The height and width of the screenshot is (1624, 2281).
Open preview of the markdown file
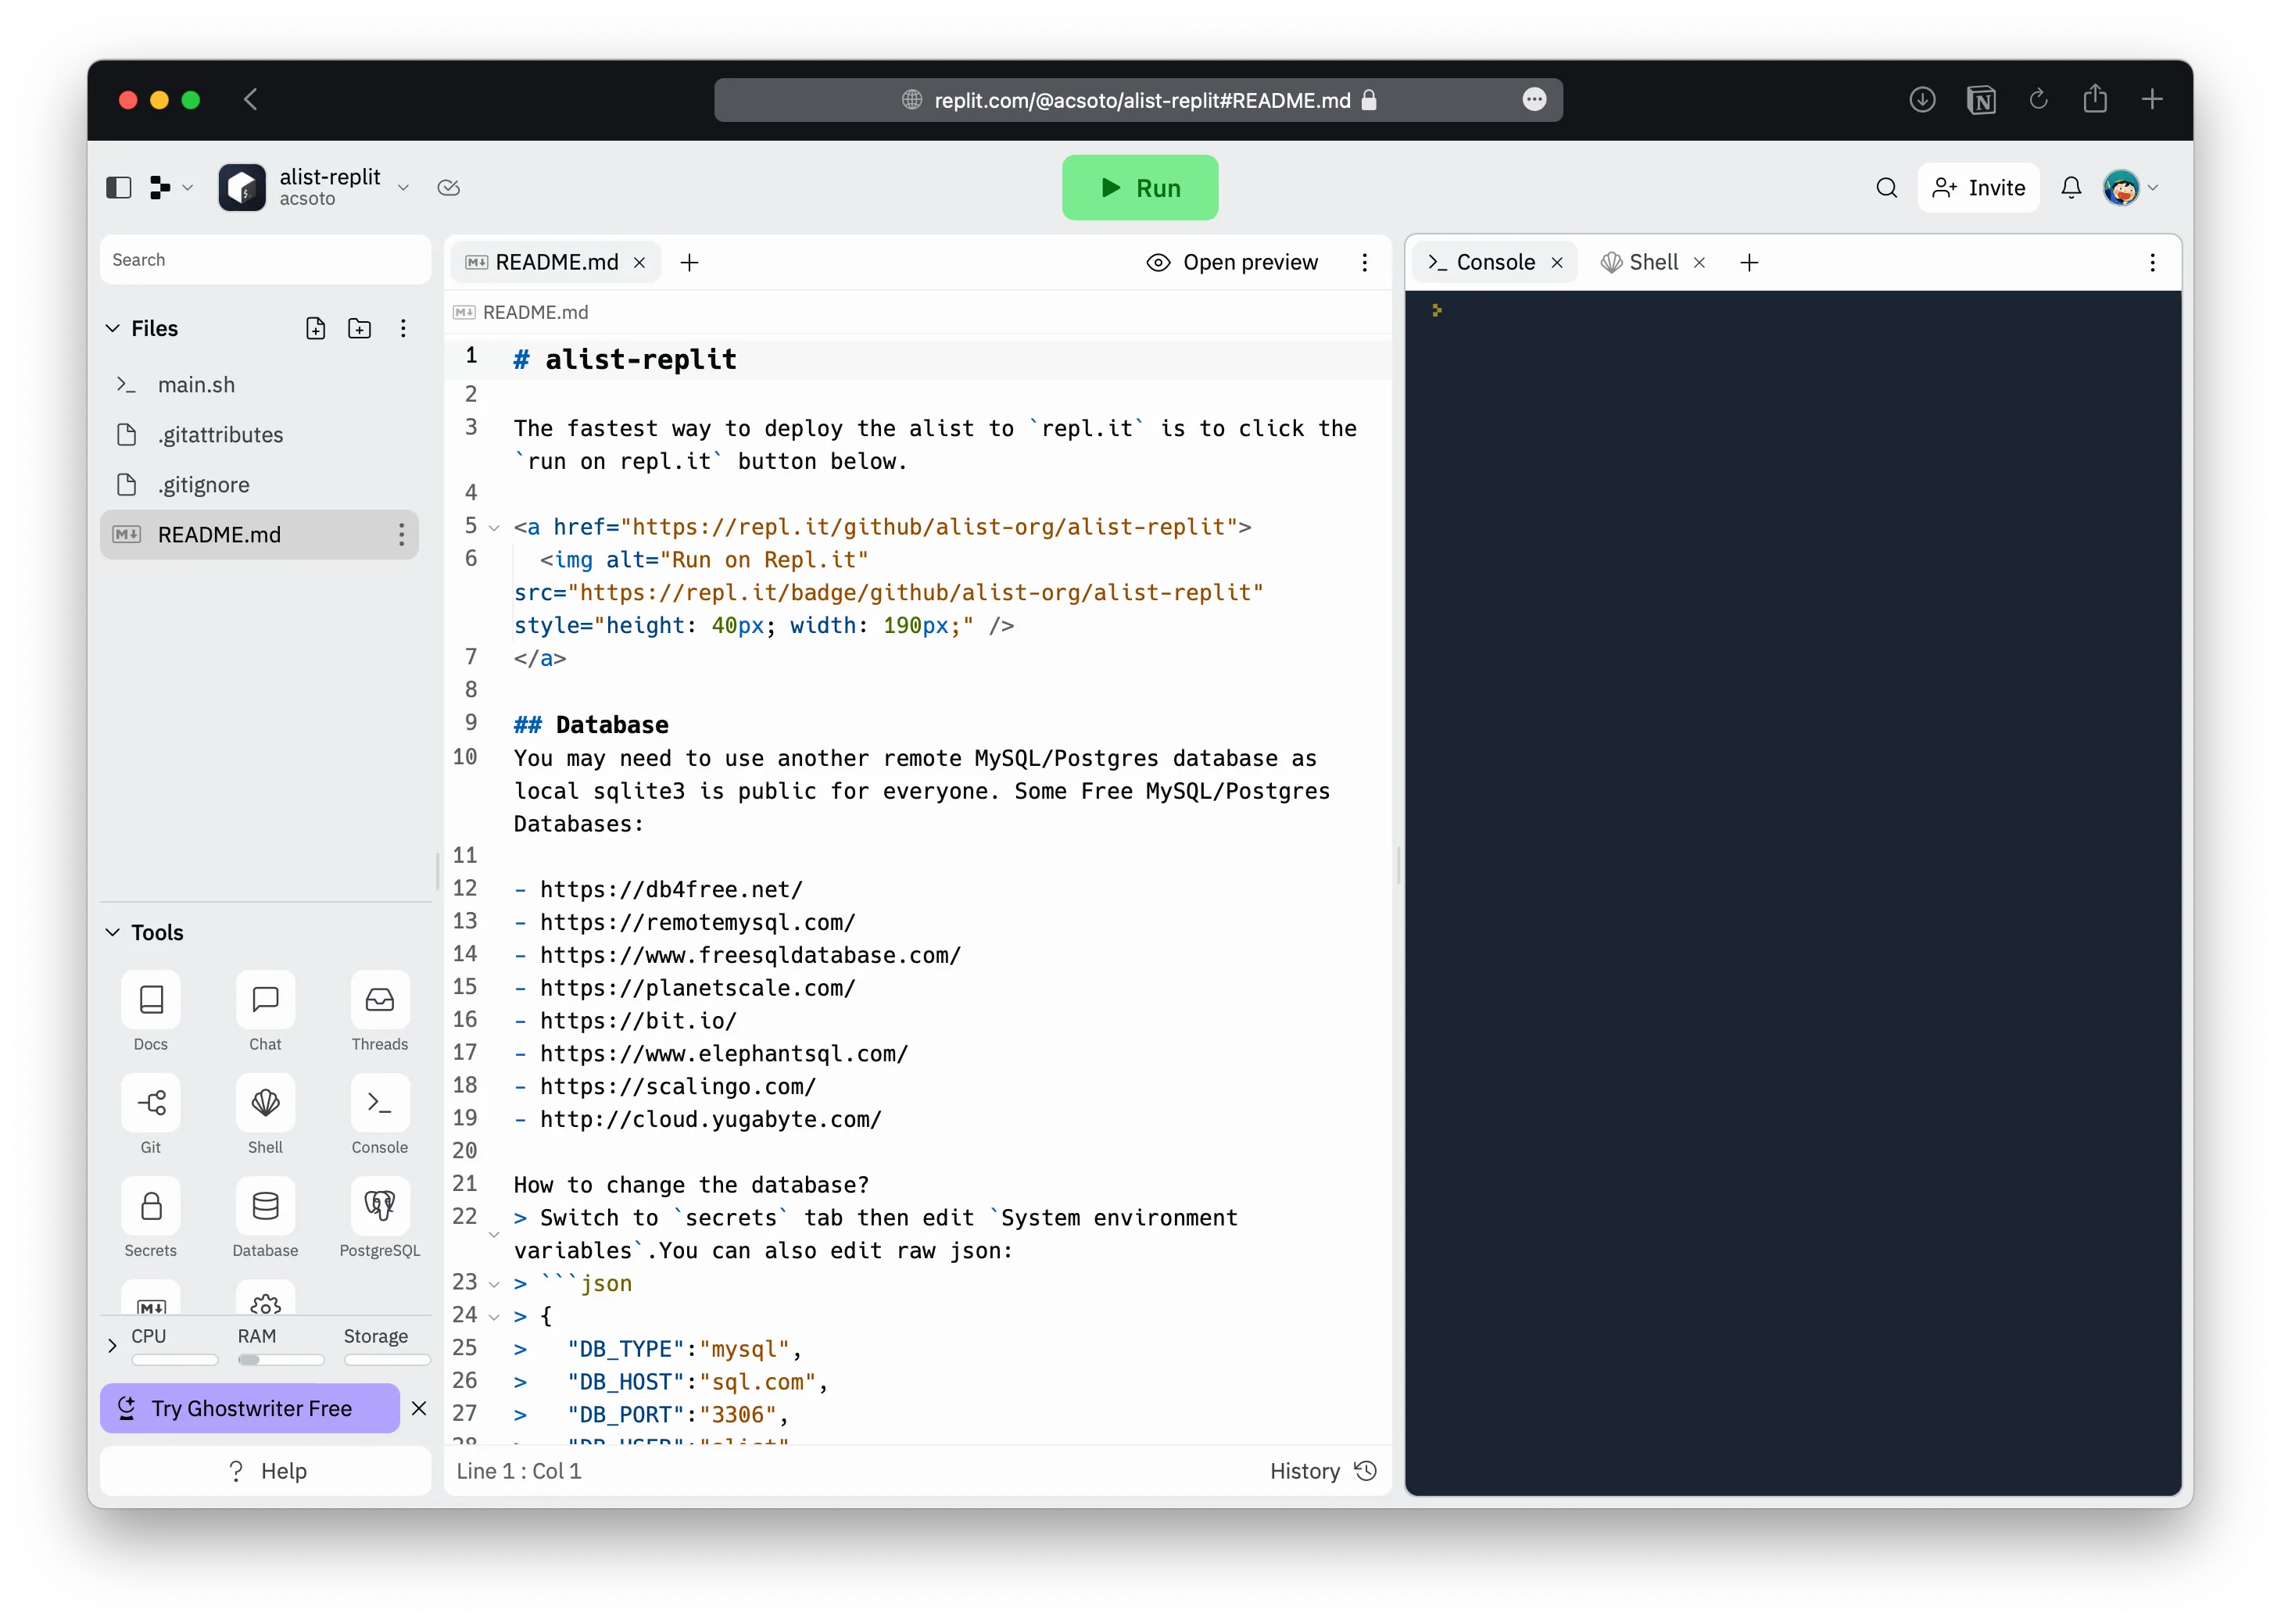coord(1232,262)
